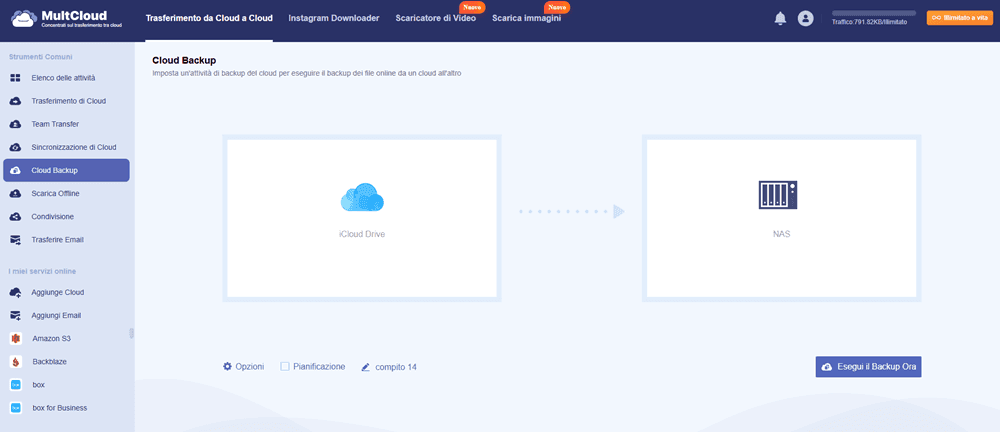
Task: Click the NAS destination box
Action: 781,218
